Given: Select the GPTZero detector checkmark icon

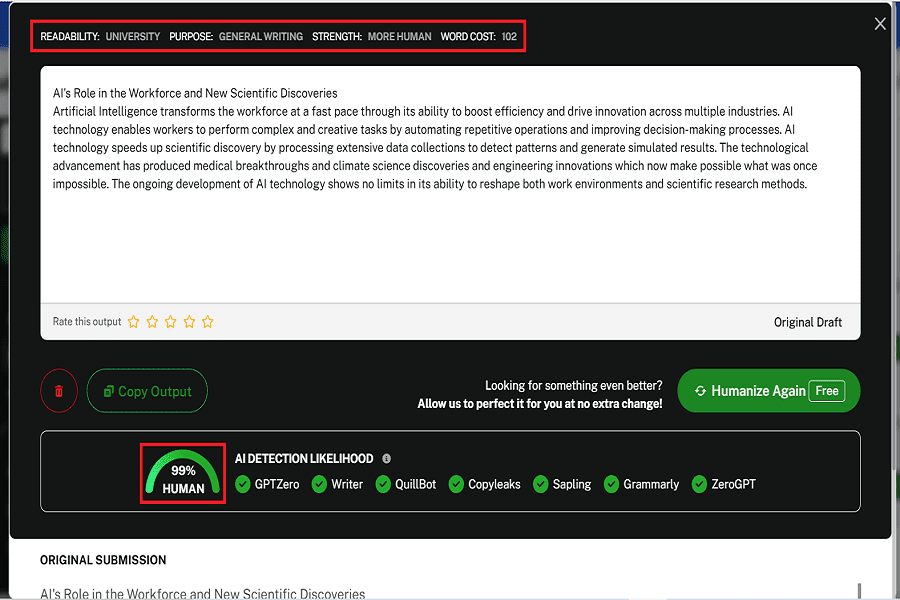Looking at the screenshot, I should tap(241, 484).
